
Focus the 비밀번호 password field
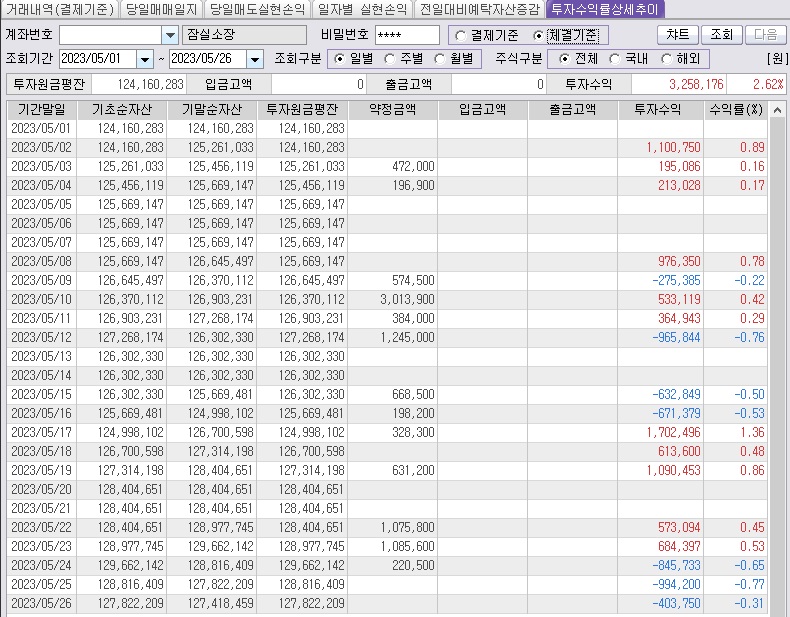tap(407, 35)
